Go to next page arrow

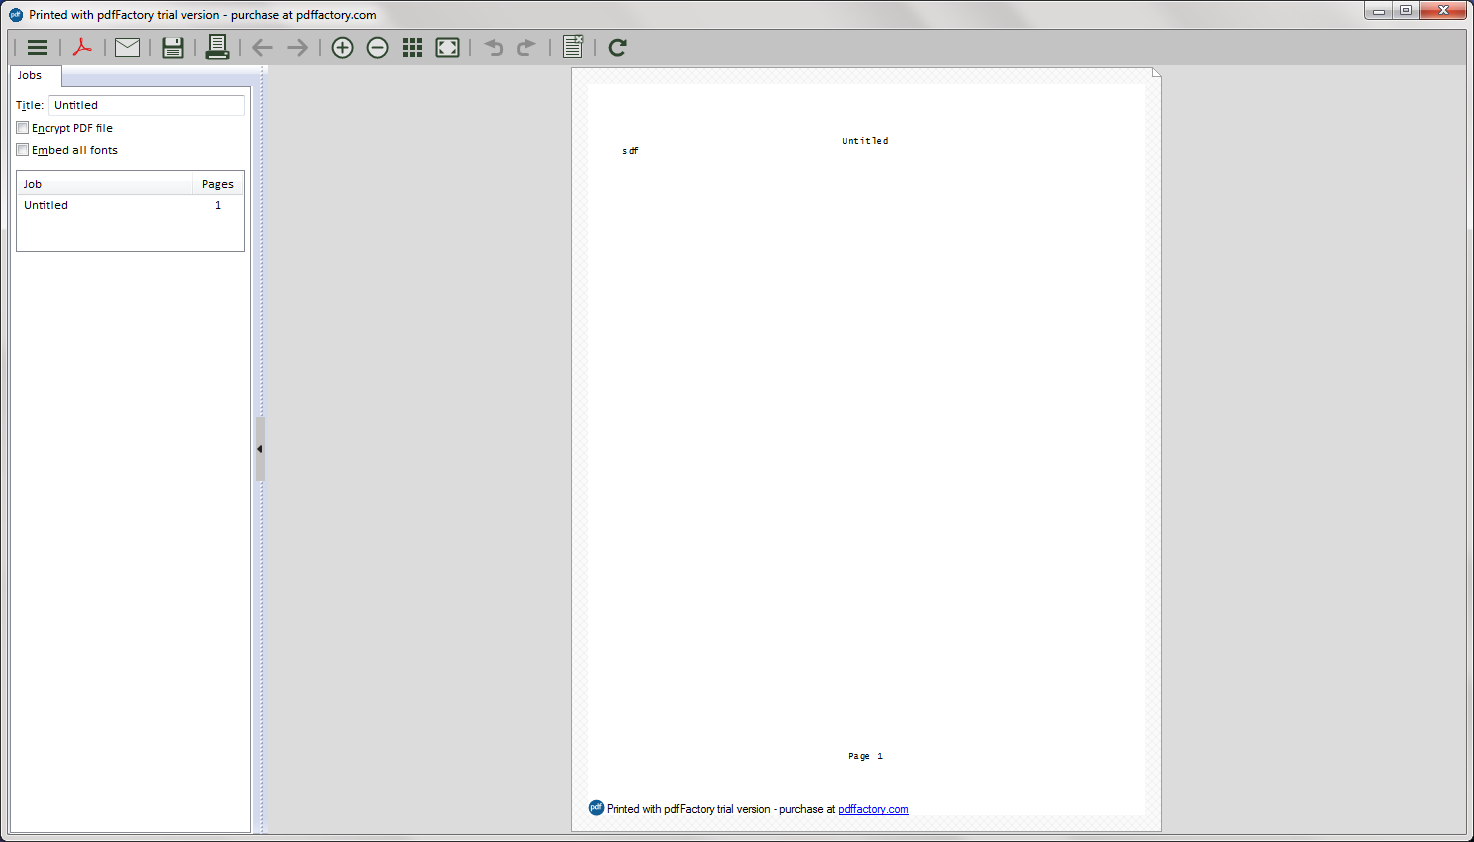pos(297,47)
